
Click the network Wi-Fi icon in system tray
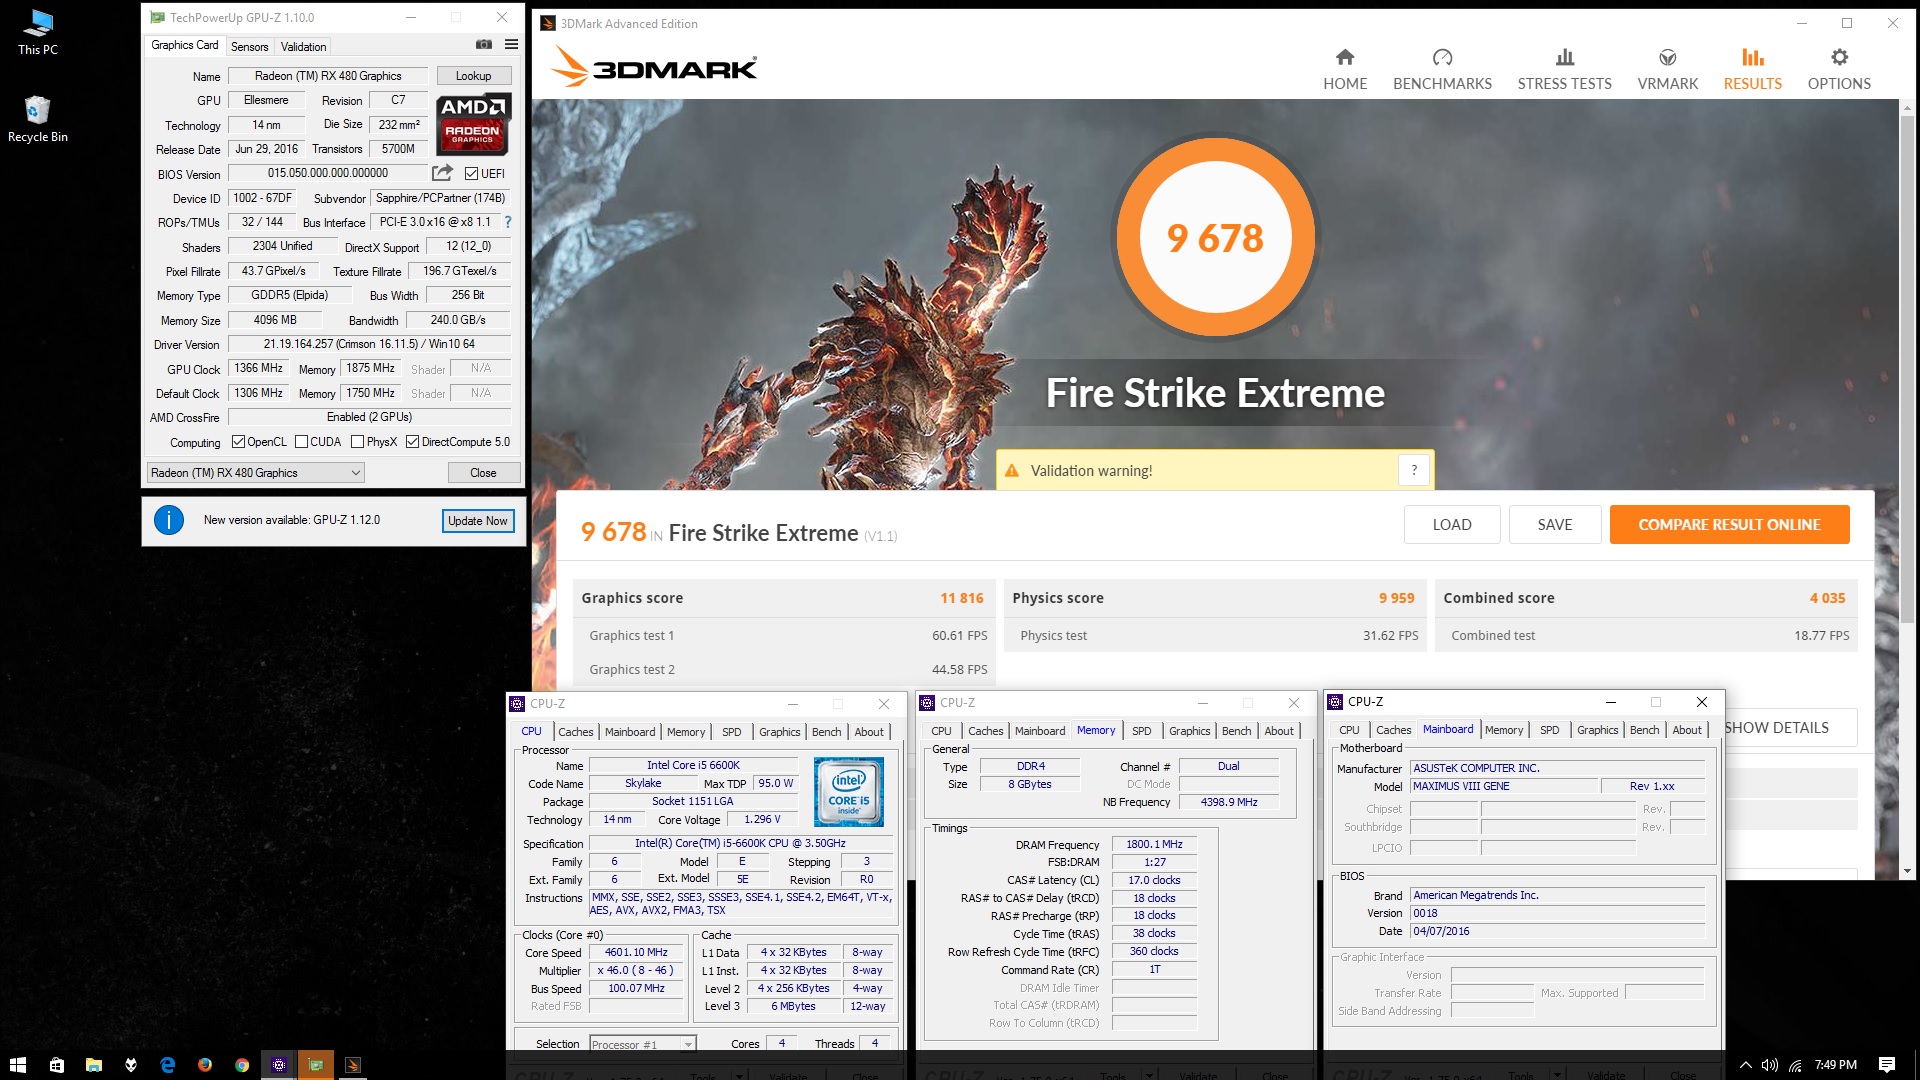click(1795, 1065)
